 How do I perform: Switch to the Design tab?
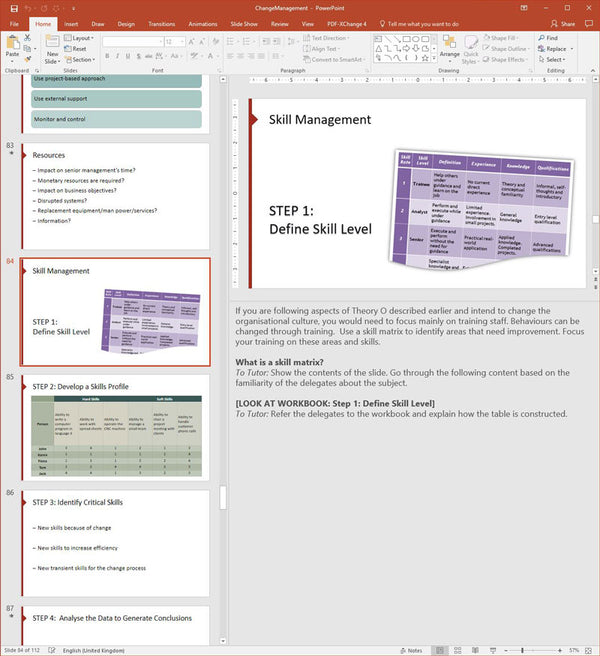[126, 24]
